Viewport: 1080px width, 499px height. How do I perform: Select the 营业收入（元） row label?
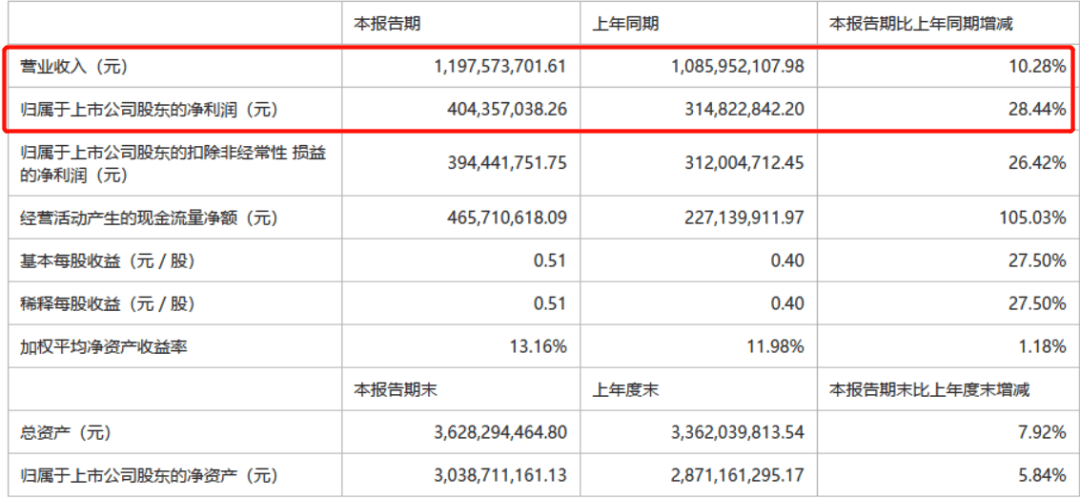[x=76, y=67]
